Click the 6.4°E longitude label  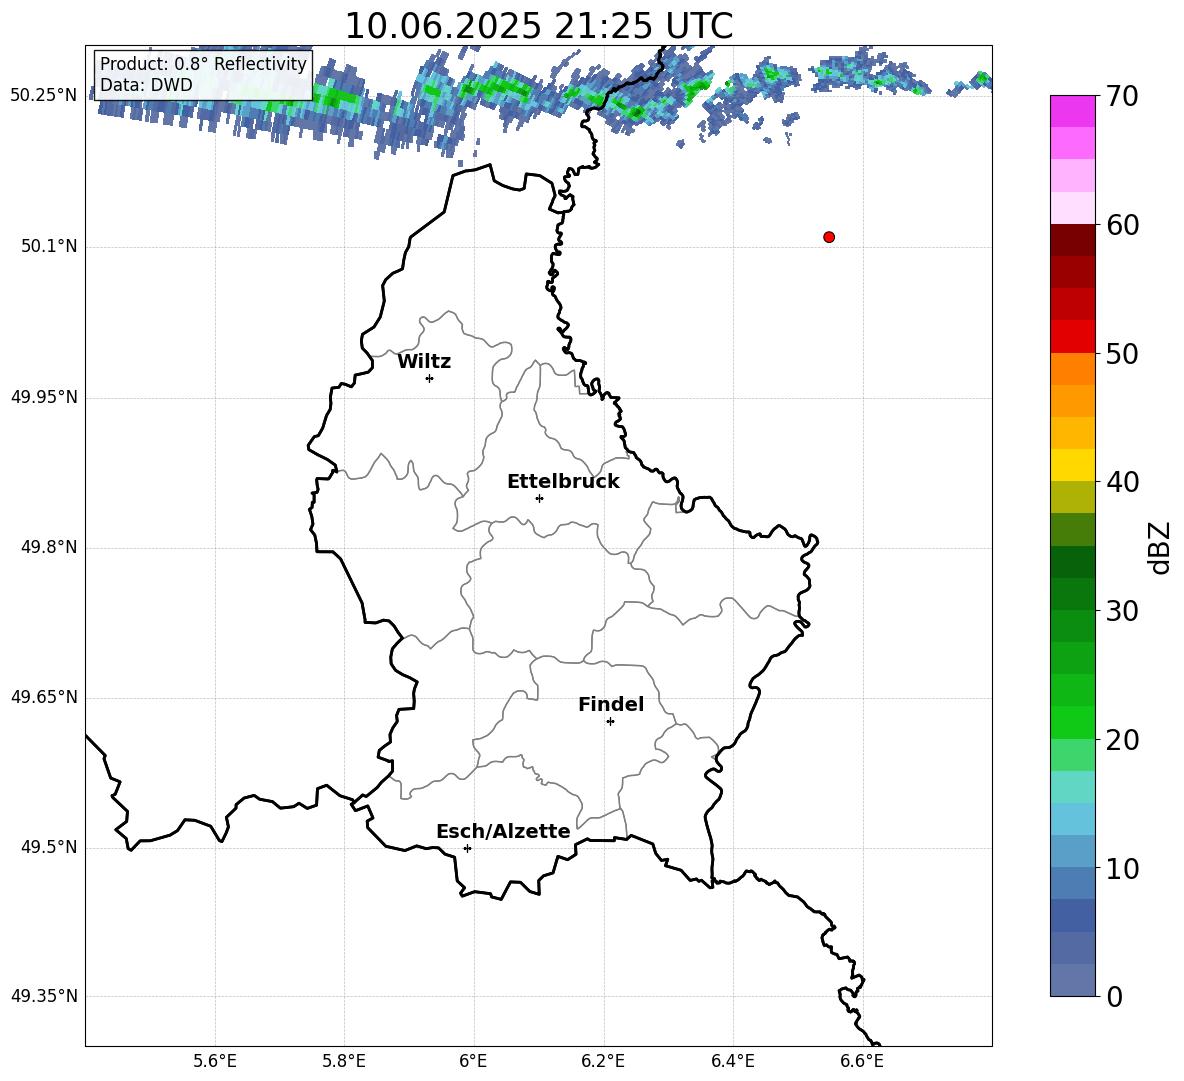[x=732, y=1061]
